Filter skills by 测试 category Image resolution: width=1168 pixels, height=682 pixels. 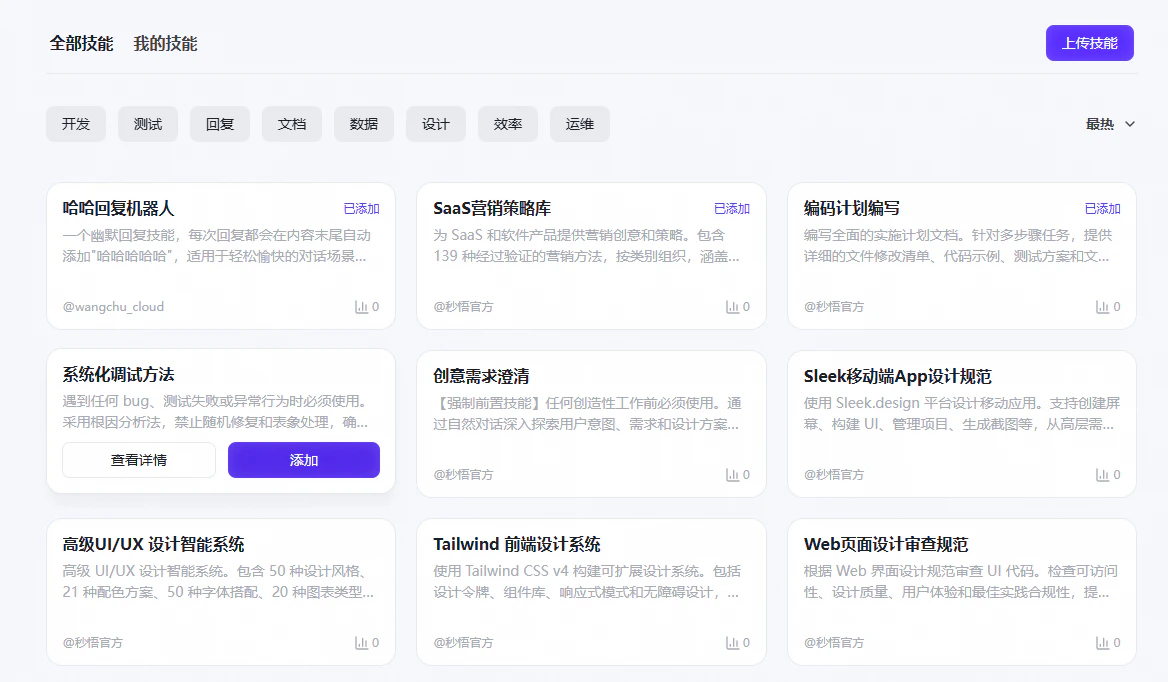tap(147, 124)
